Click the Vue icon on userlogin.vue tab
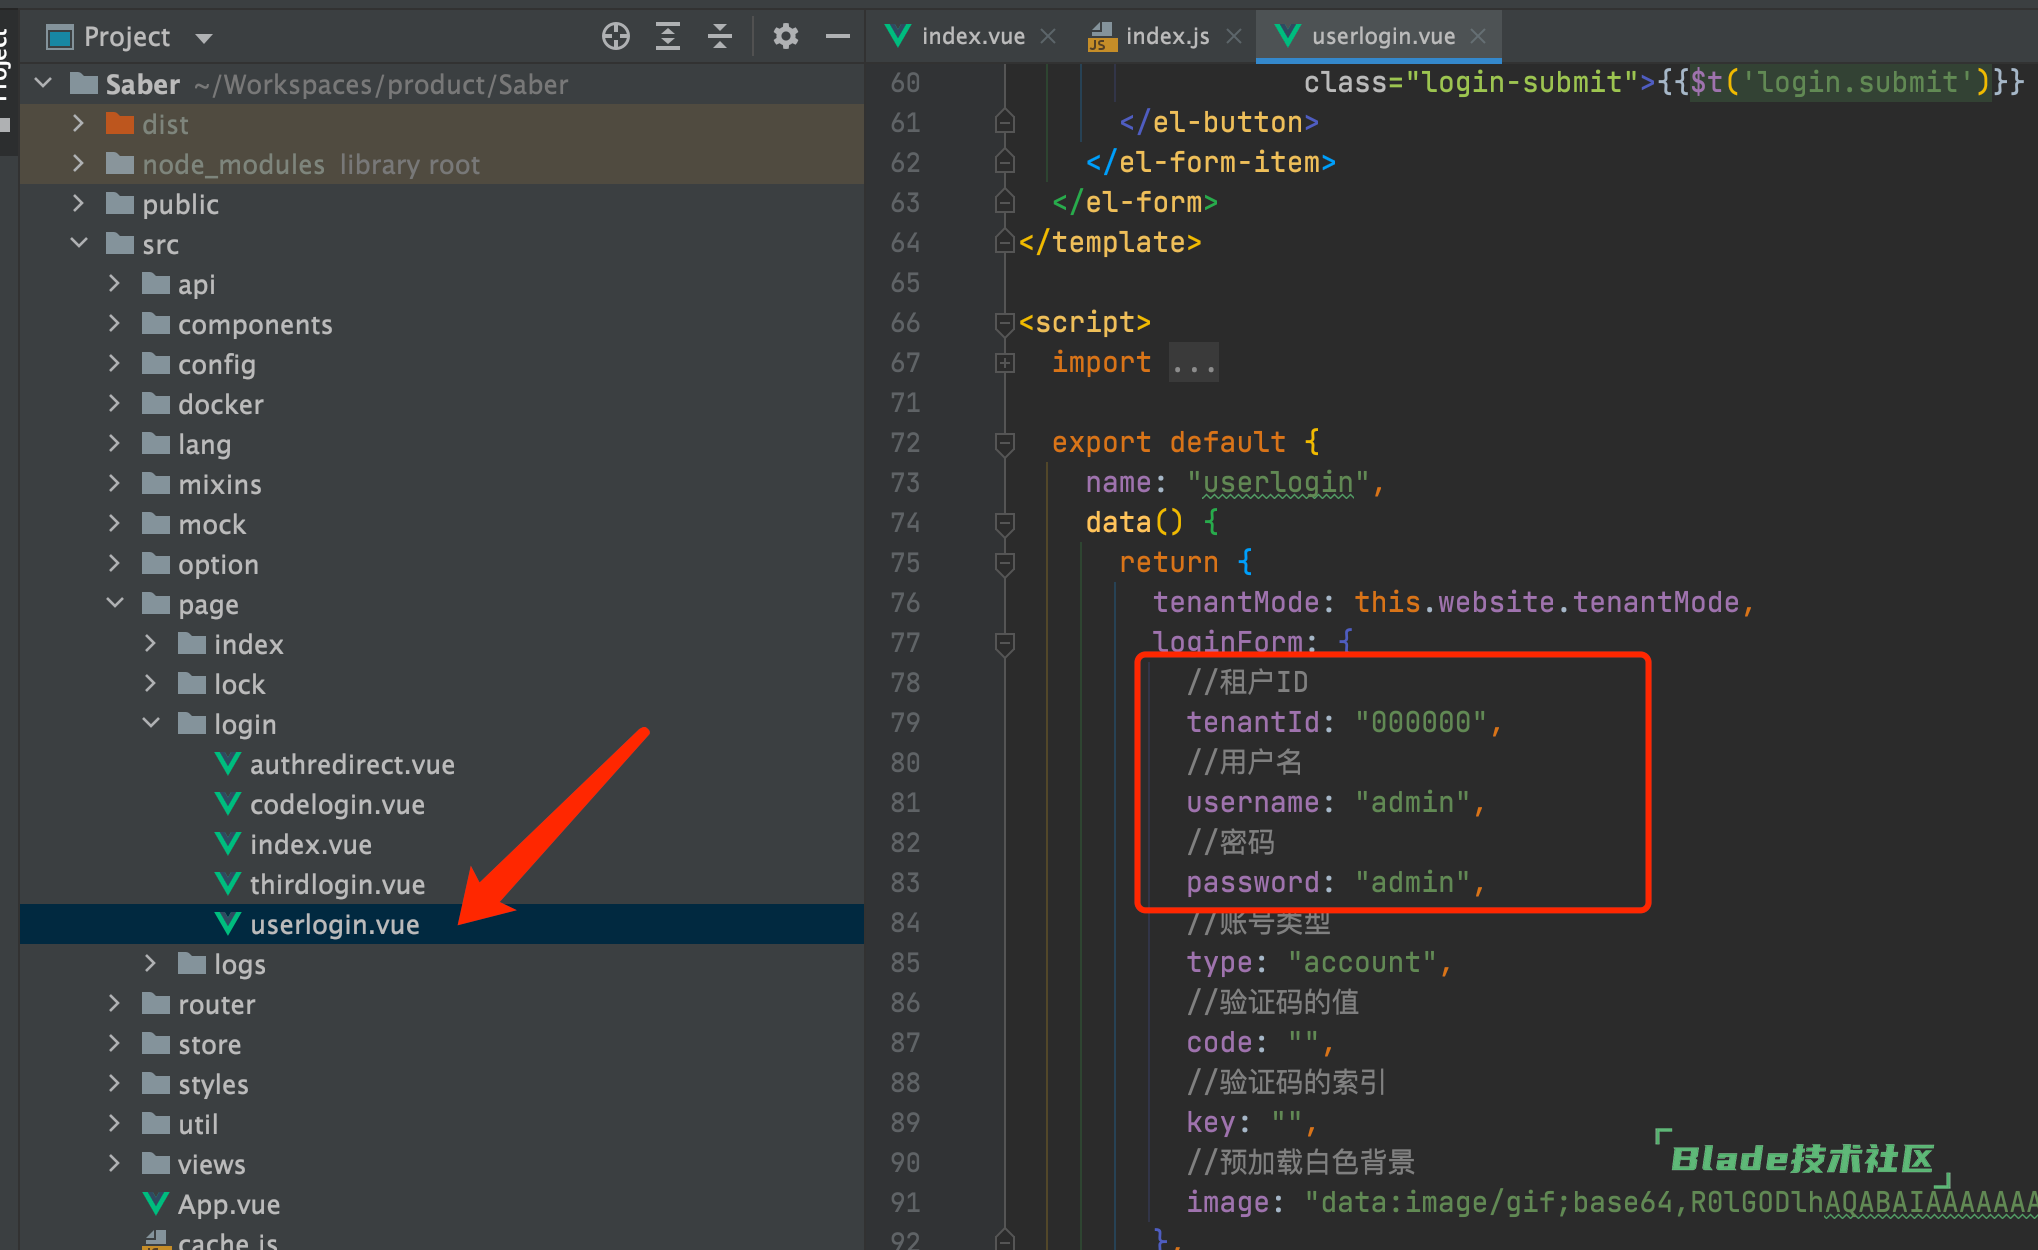This screenshot has height=1250, width=2038. point(1288,36)
